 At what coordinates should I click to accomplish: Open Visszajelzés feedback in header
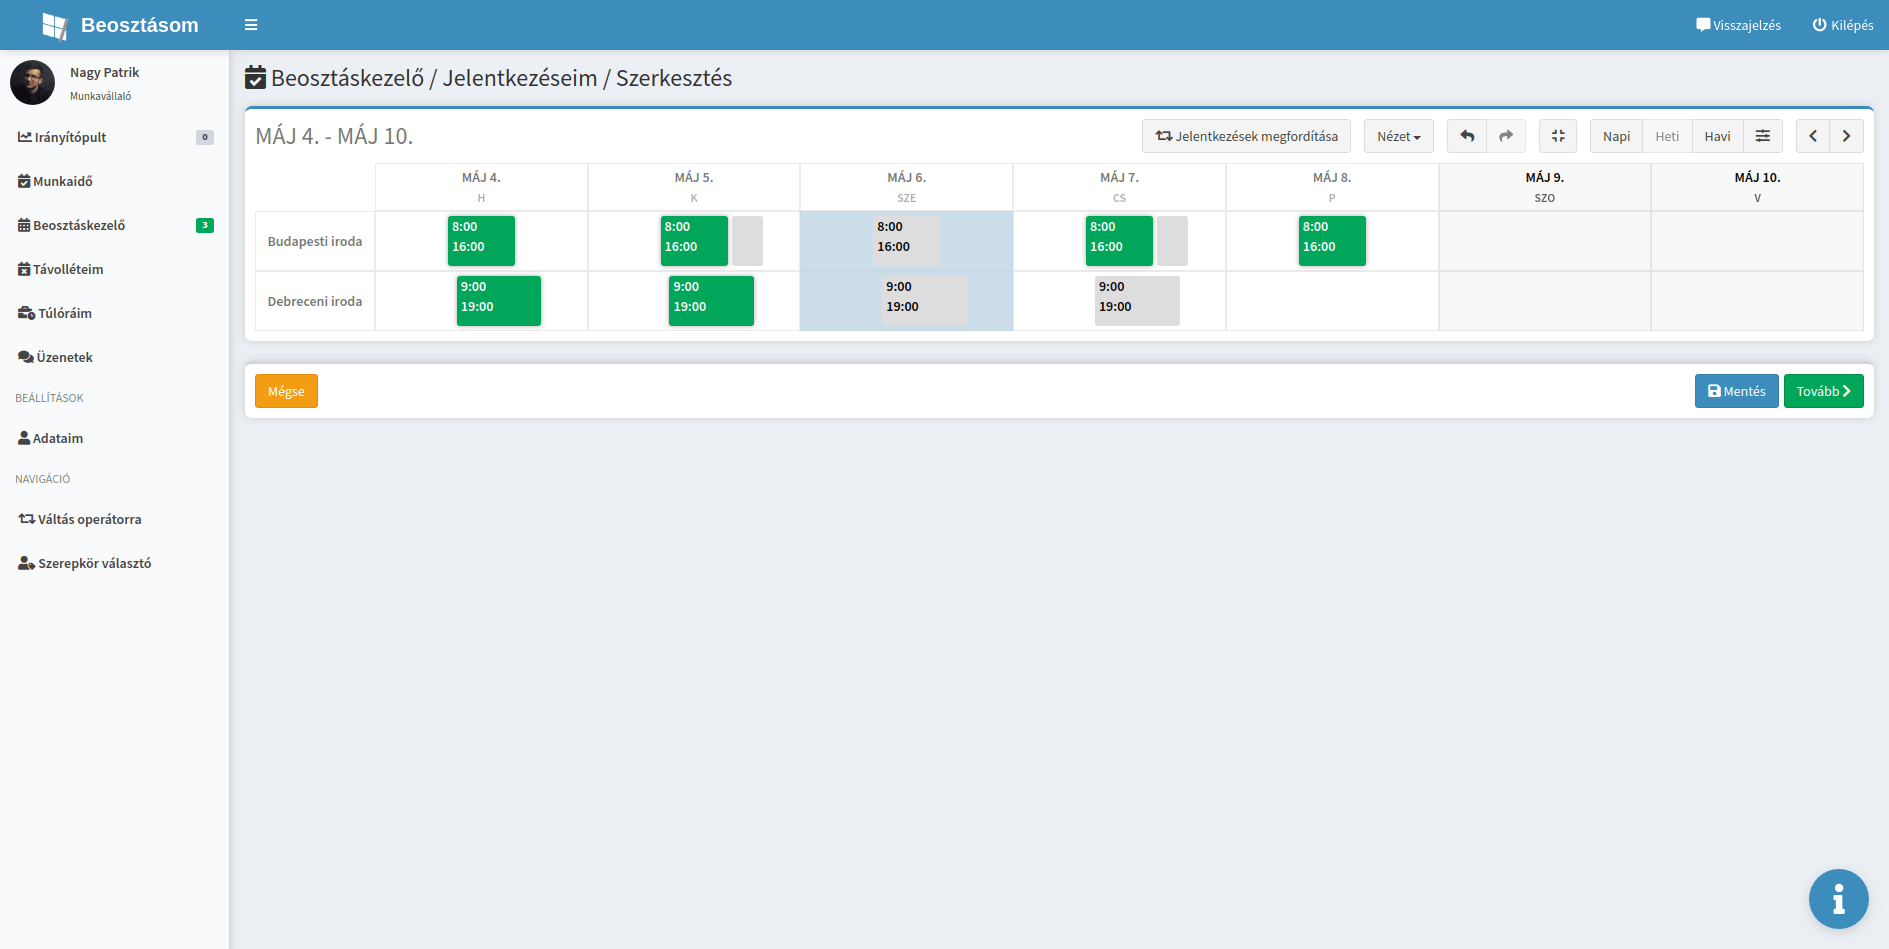pyautogui.click(x=1738, y=25)
